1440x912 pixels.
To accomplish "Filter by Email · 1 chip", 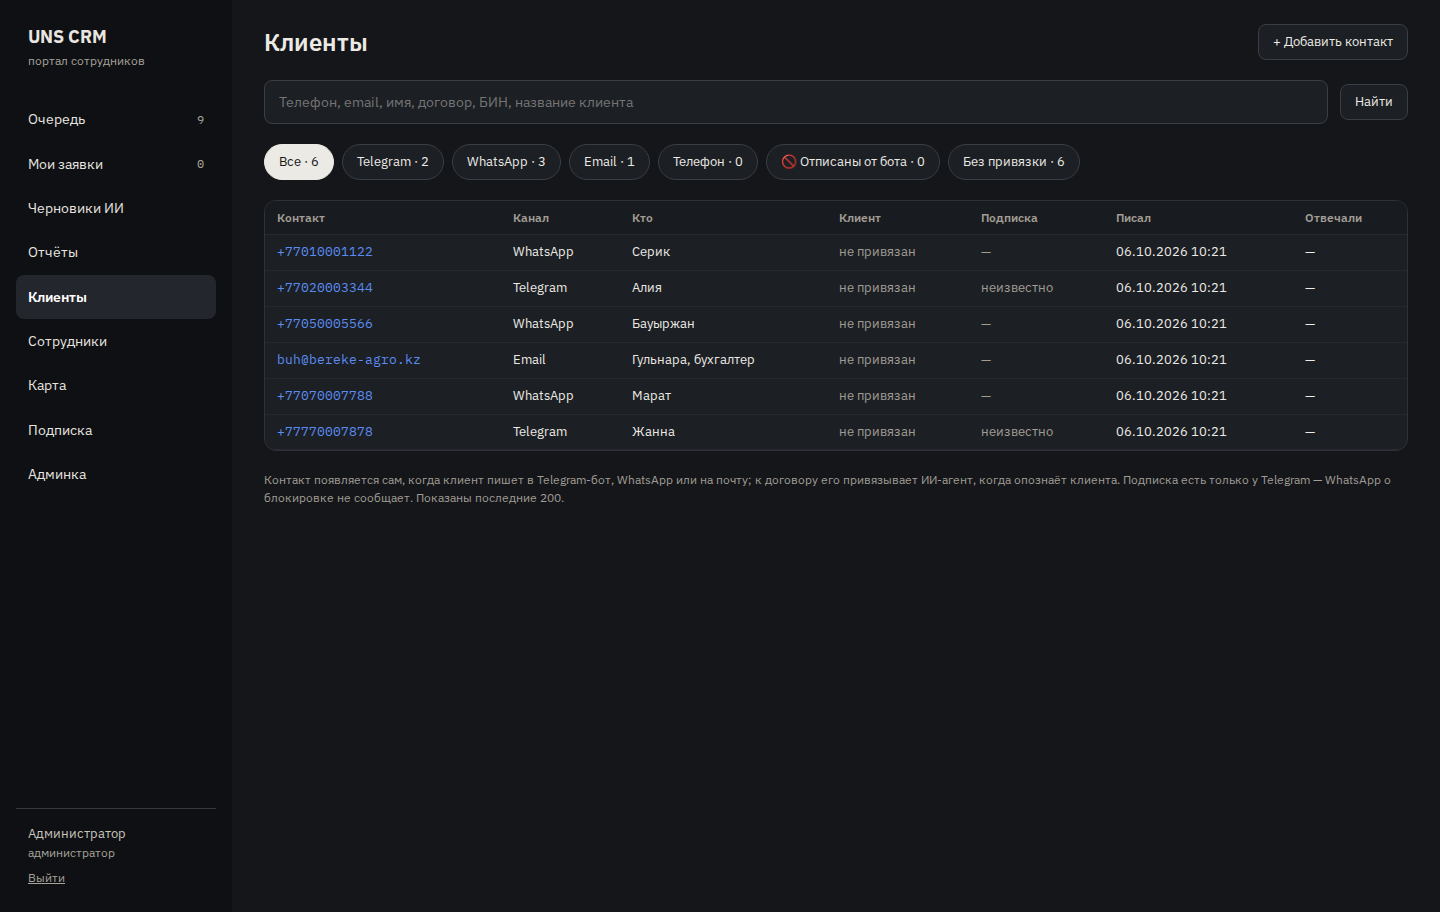I will pyautogui.click(x=609, y=162).
